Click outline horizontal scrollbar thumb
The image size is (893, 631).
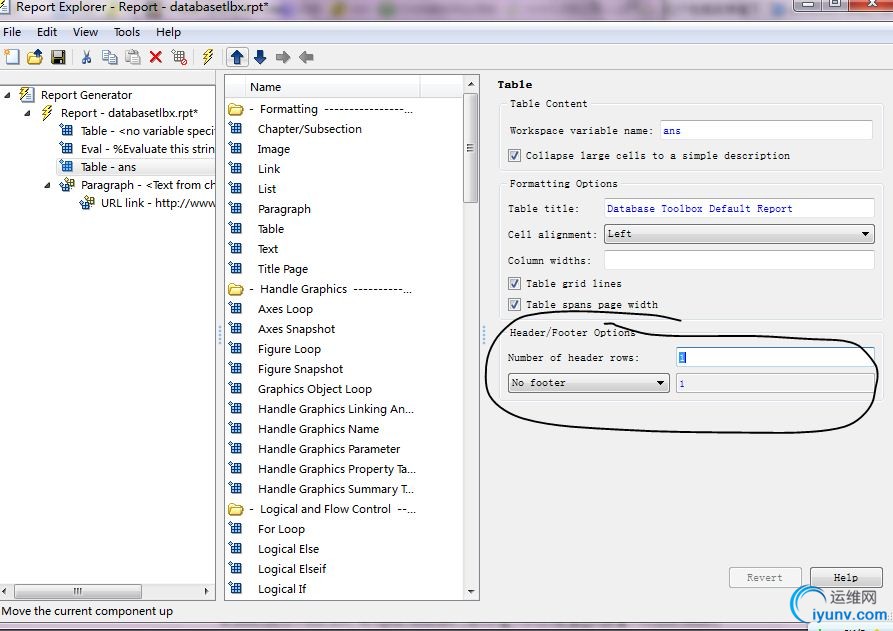[77, 591]
